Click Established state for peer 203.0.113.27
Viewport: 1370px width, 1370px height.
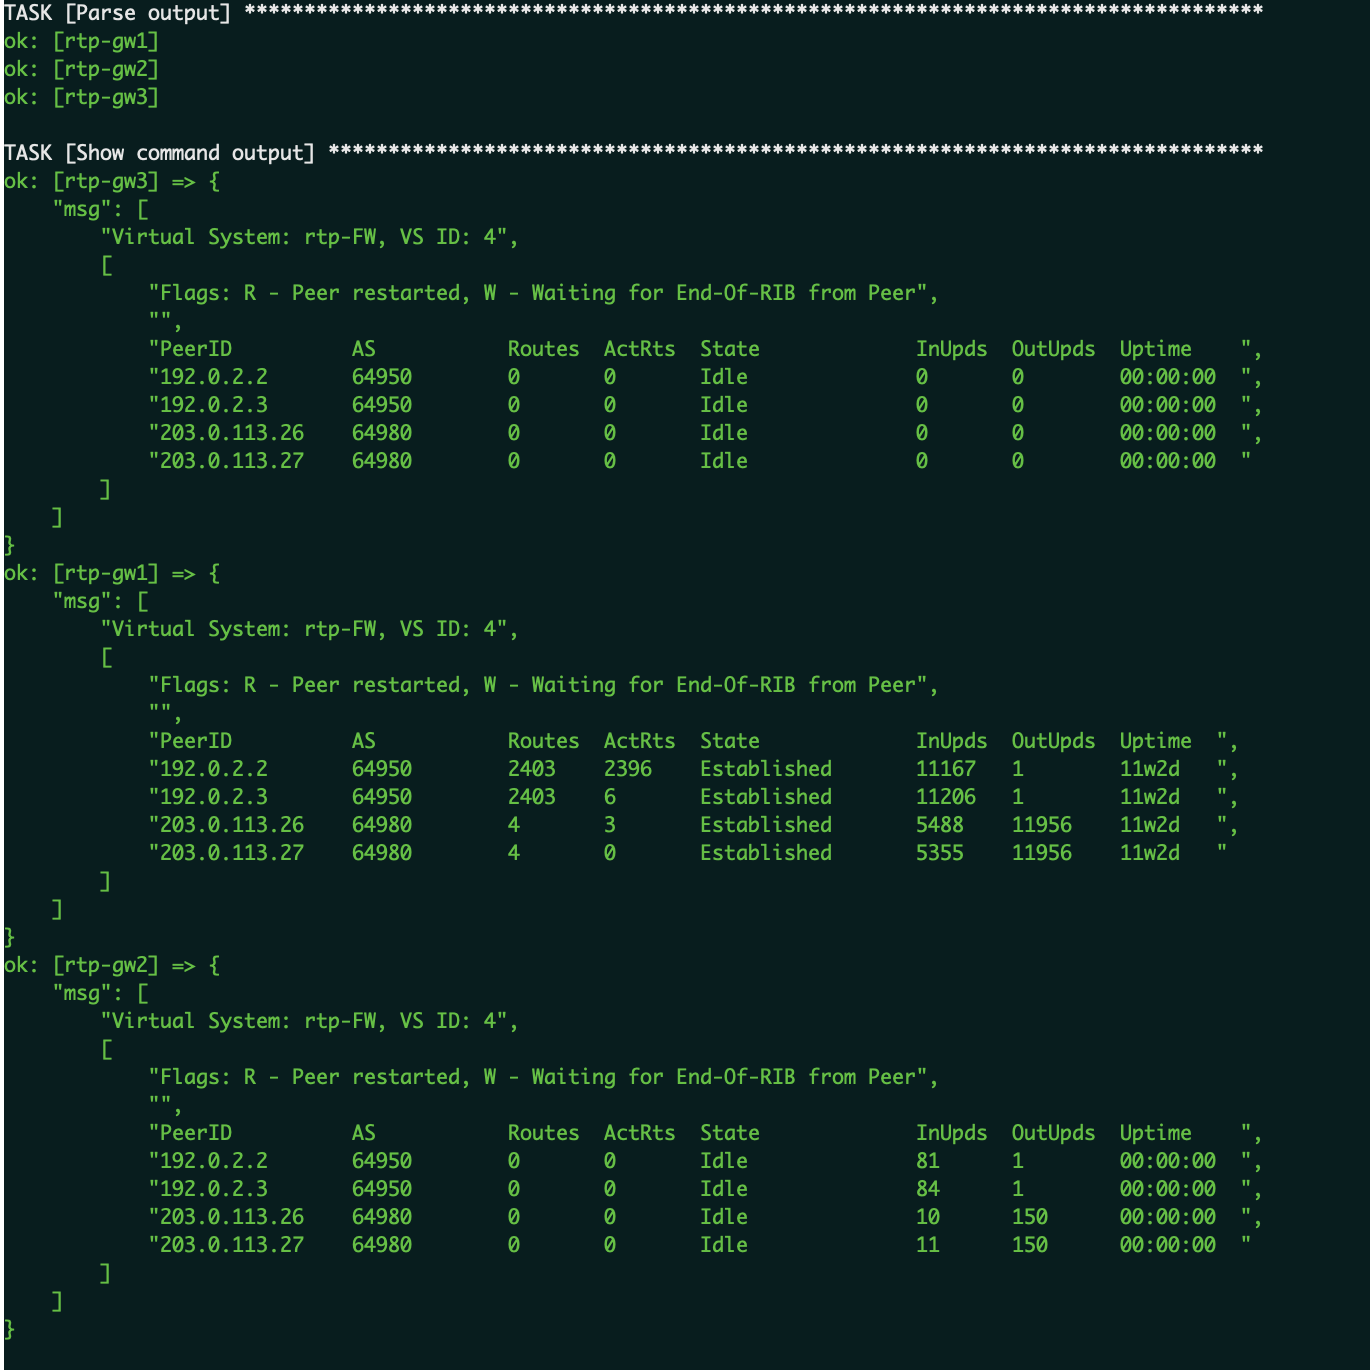[765, 853]
